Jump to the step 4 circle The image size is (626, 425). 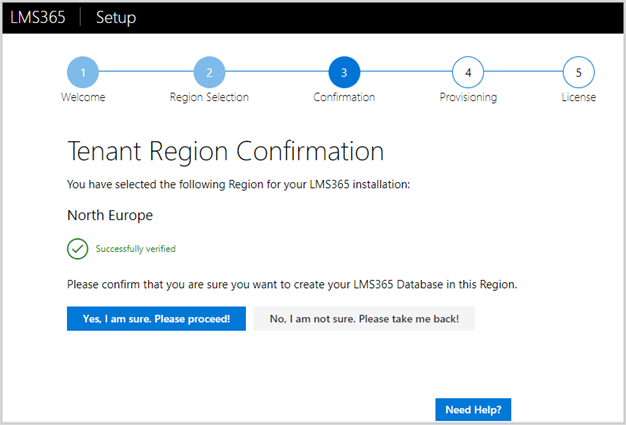(468, 72)
